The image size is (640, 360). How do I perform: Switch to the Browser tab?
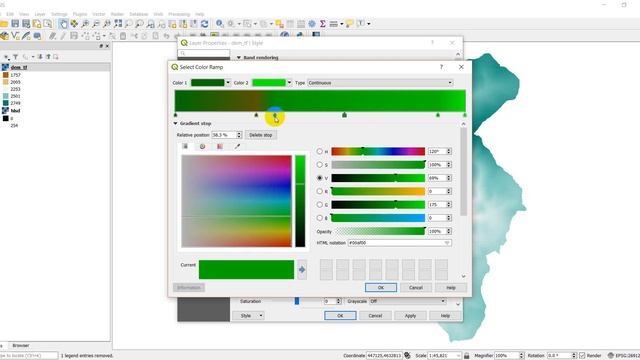click(x=20, y=345)
